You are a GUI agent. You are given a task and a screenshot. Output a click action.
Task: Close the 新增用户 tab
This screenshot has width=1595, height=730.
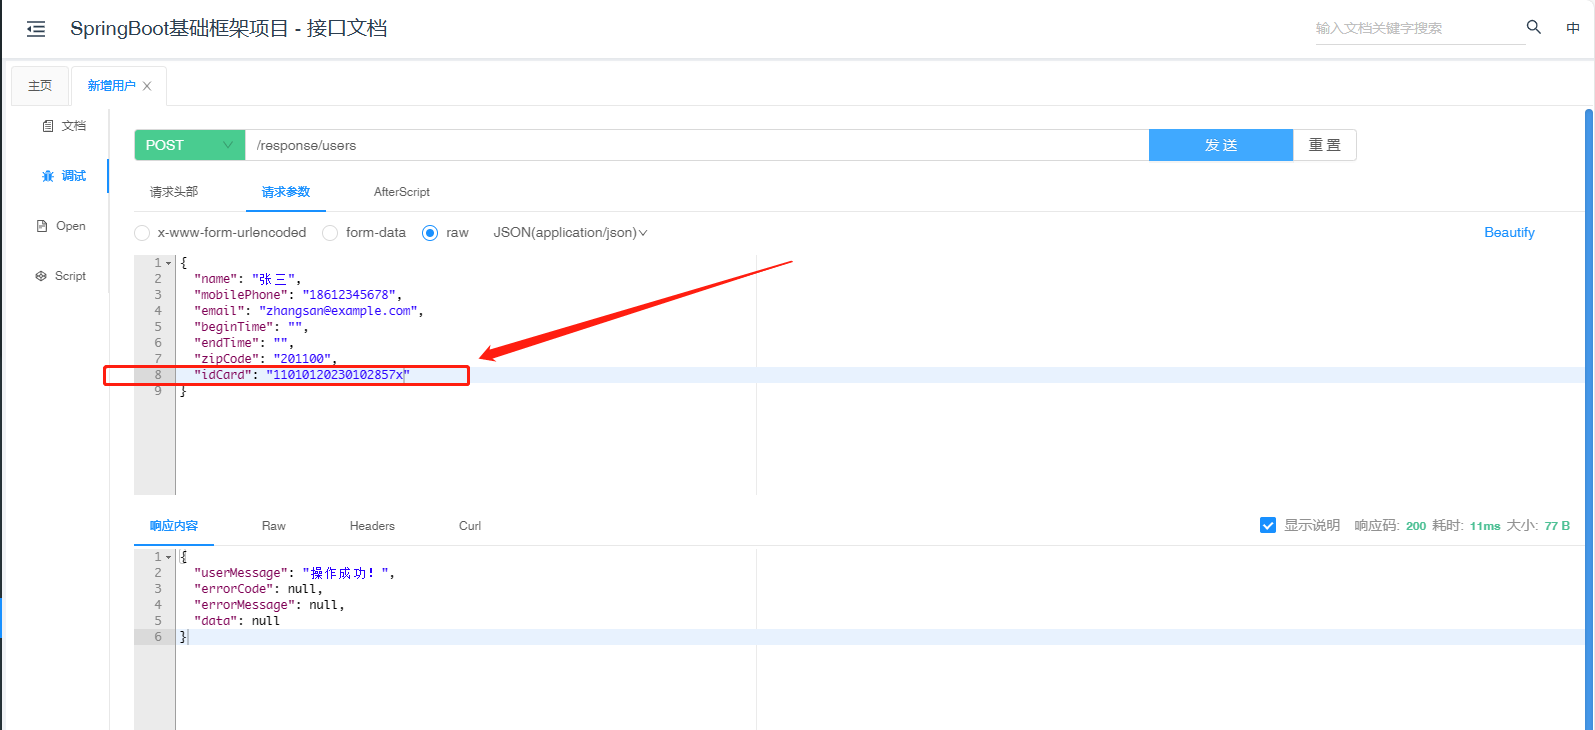point(147,86)
